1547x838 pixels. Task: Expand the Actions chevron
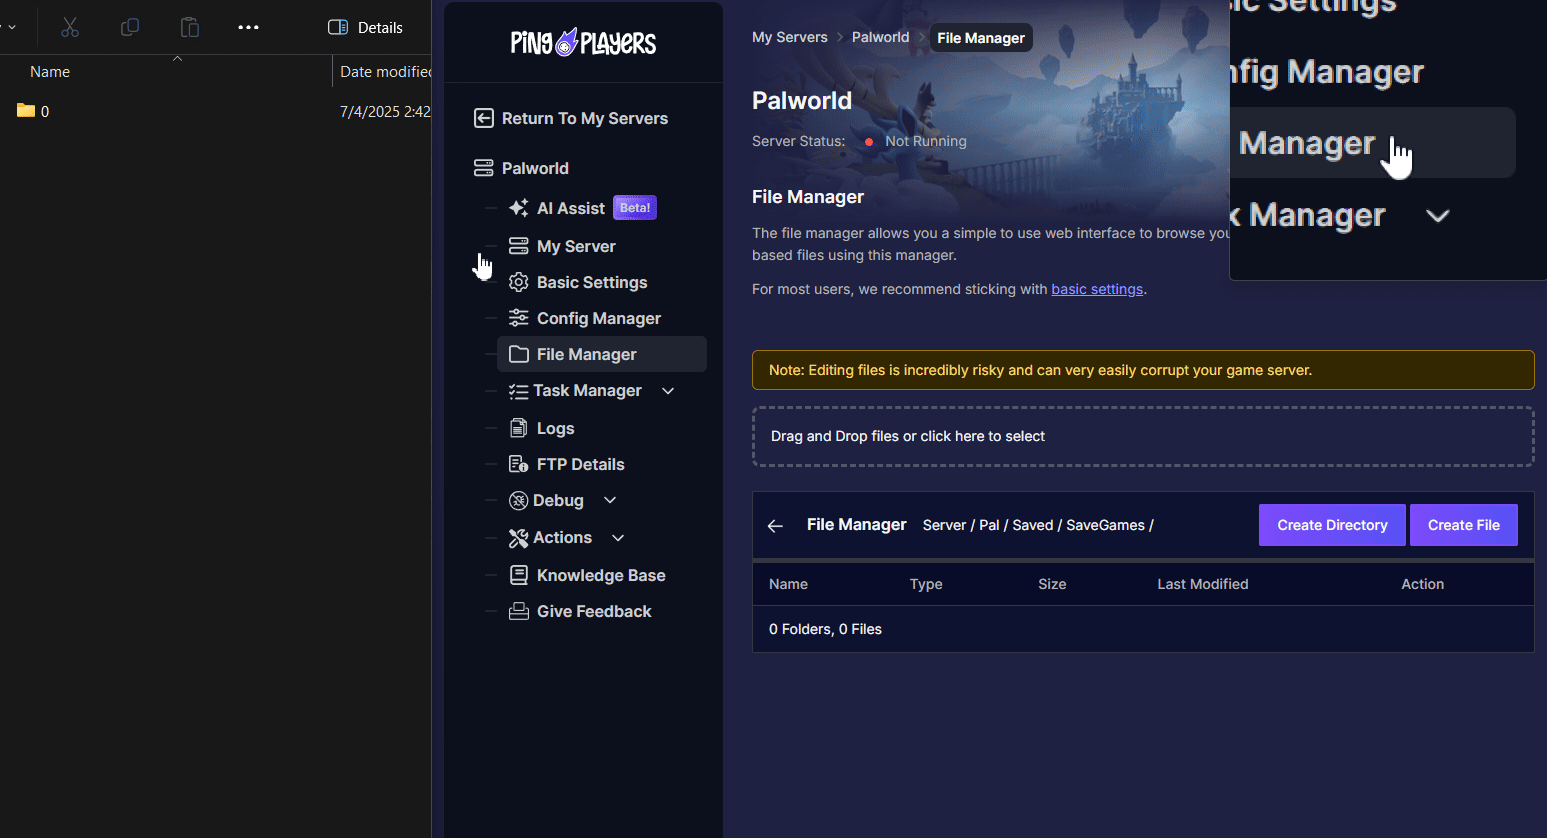tap(618, 538)
